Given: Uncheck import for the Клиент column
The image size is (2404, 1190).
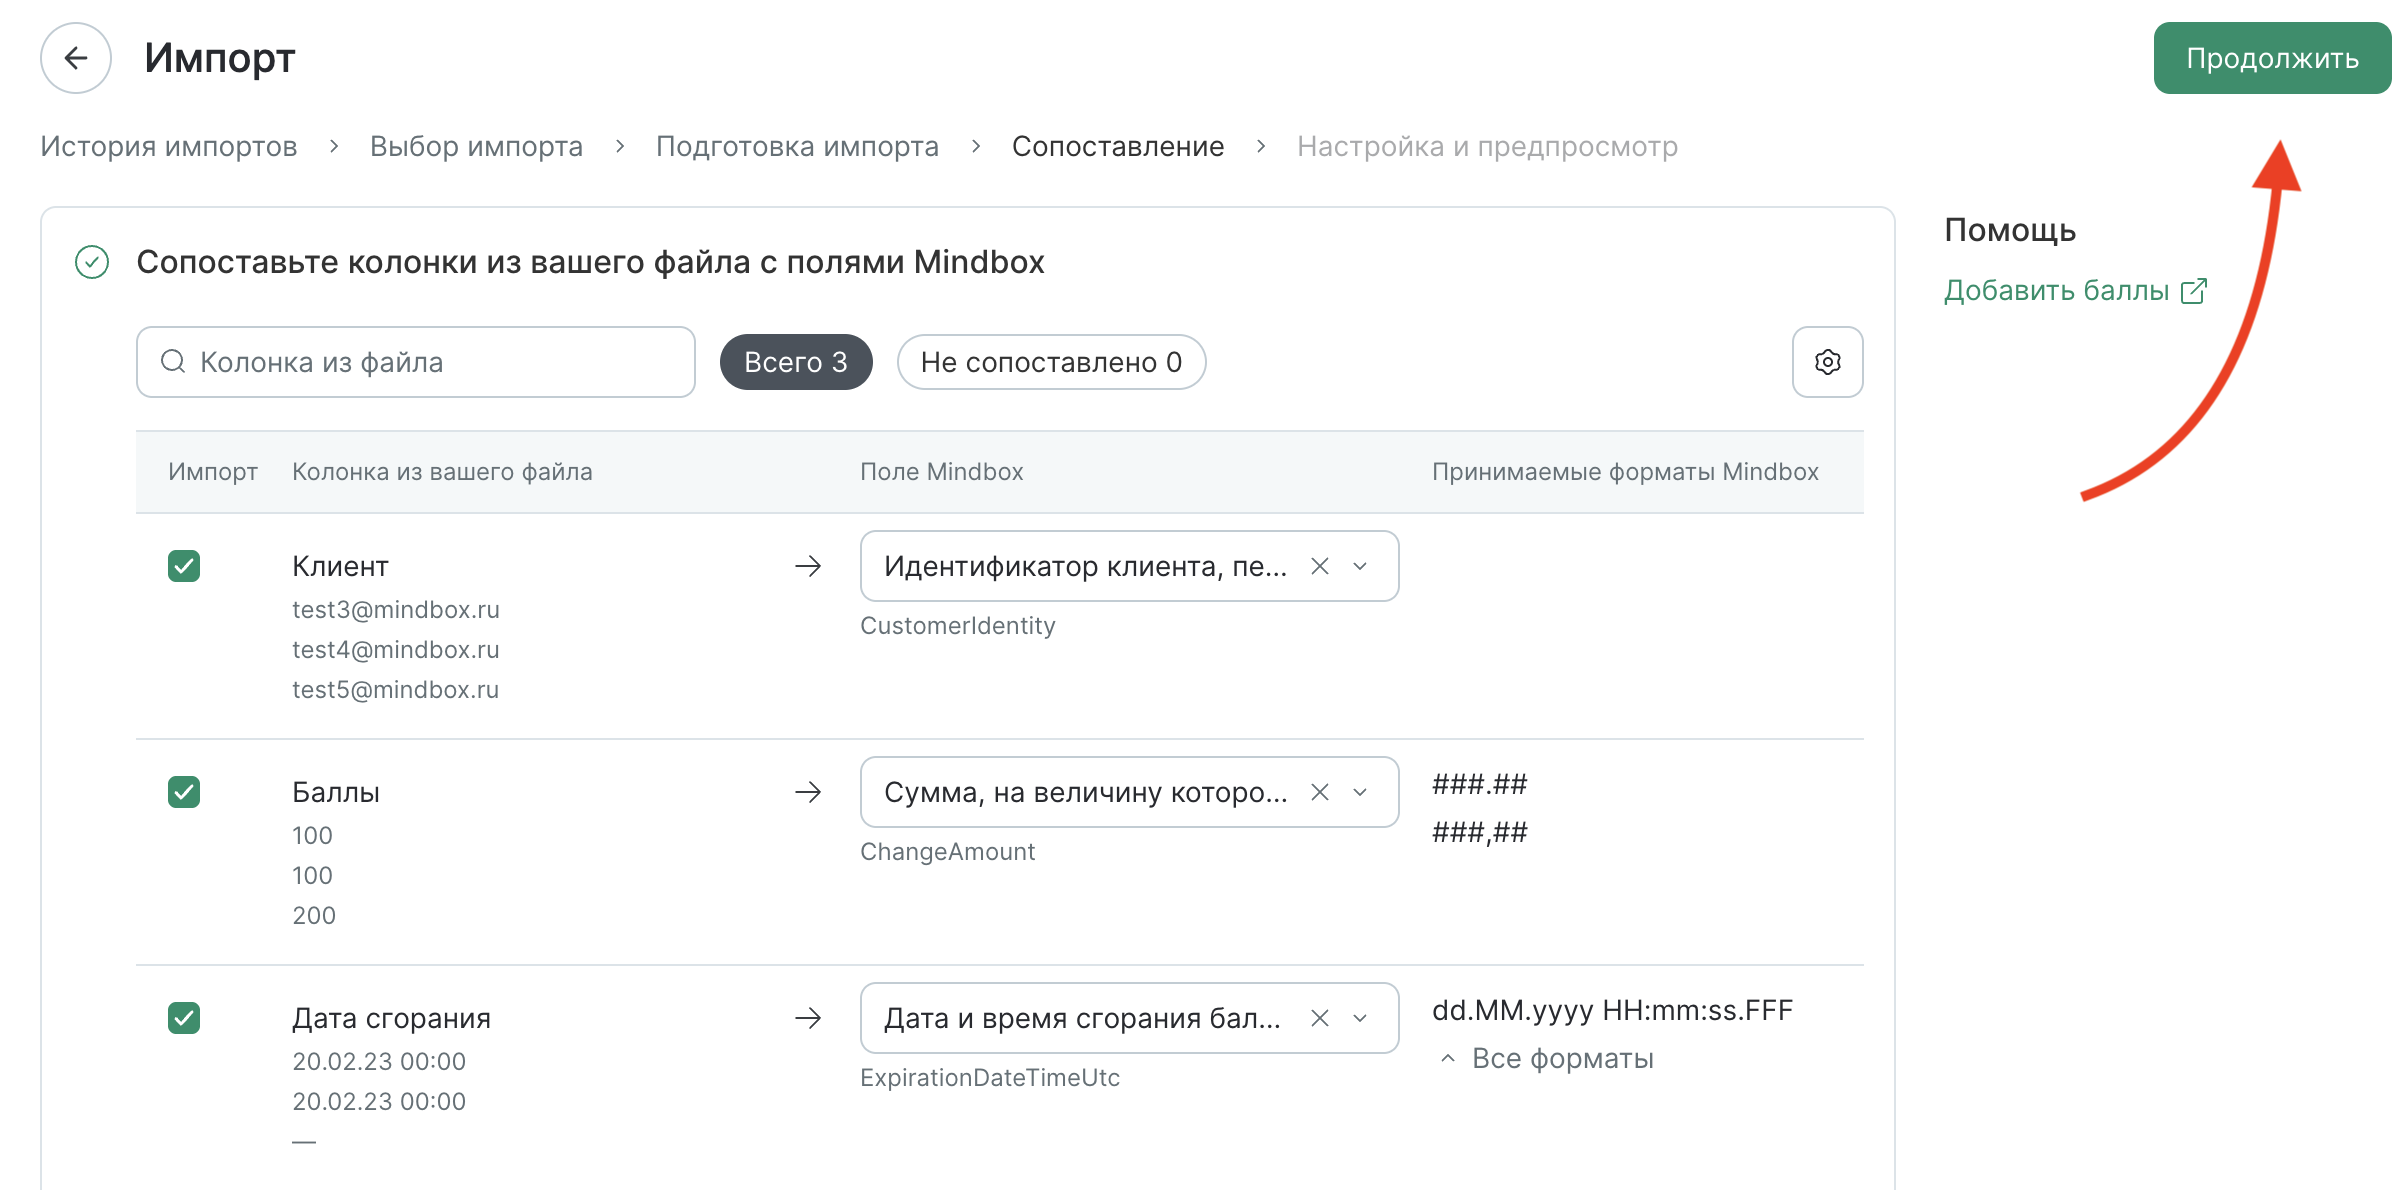Looking at the screenshot, I should [x=184, y=566].
